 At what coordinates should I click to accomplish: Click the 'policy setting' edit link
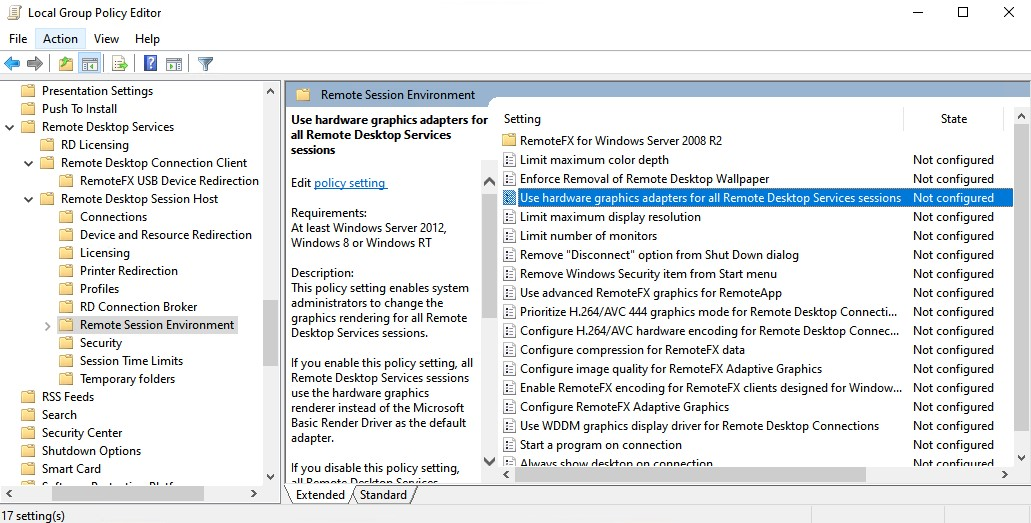(350, 183)
